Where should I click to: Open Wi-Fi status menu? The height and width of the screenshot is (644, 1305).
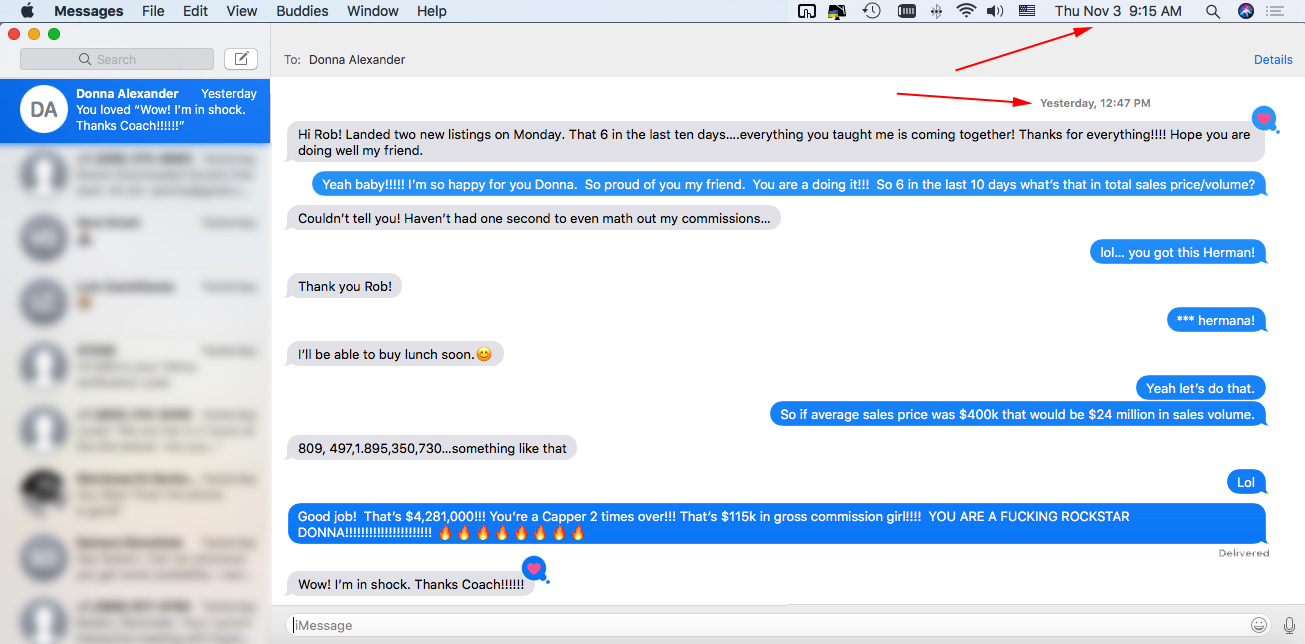[965, 11]
